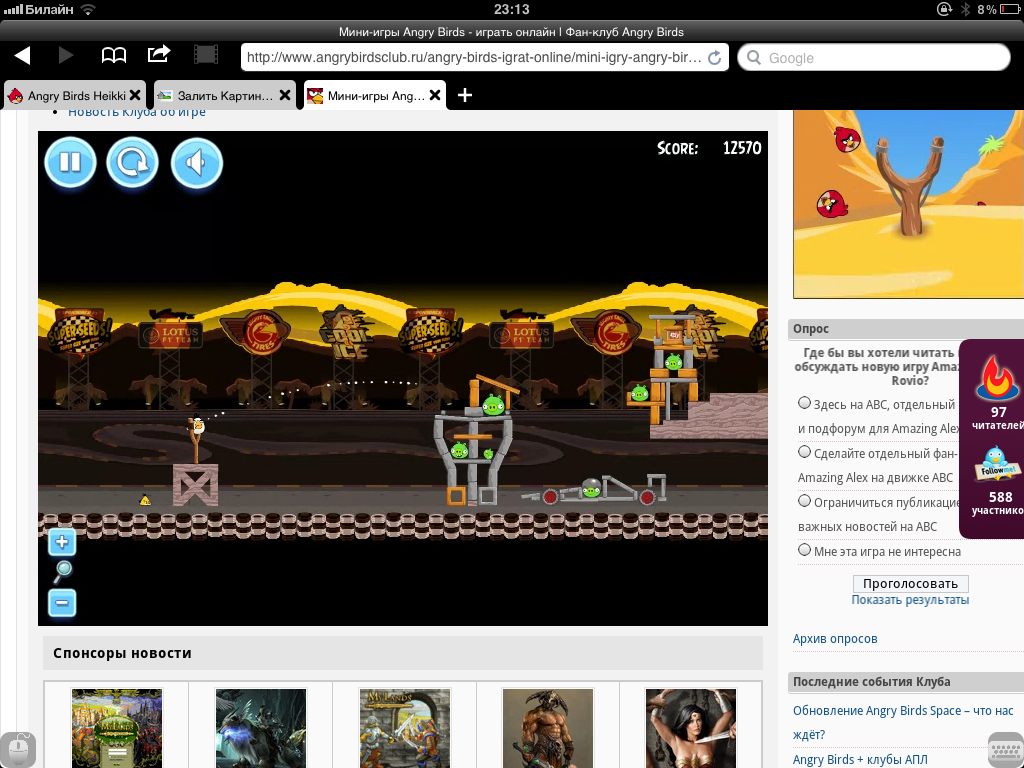The image size is (1024, 768).
Task: Open the share arrow icon
Action: pyautogui.click(x=159, y=54)
